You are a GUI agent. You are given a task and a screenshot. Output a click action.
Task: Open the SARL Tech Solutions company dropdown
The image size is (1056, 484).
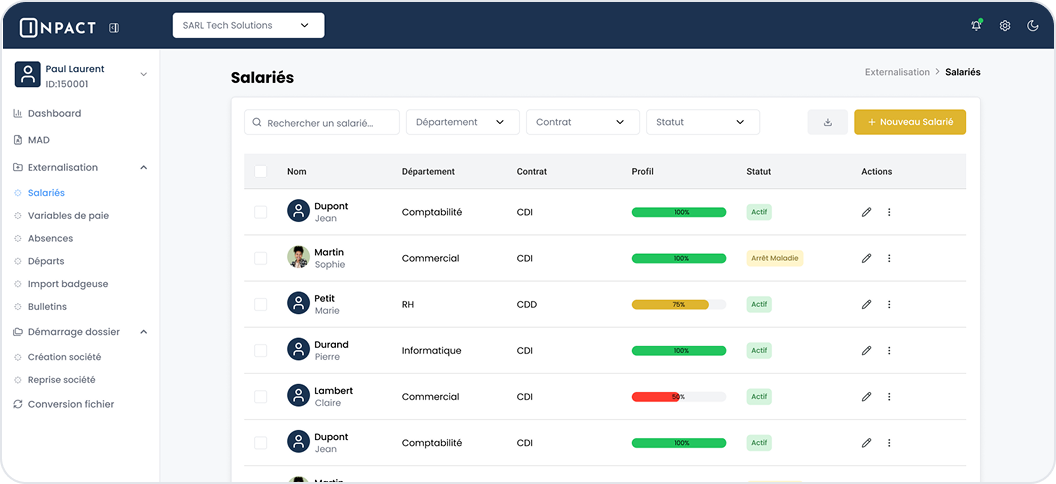point(249,26)
